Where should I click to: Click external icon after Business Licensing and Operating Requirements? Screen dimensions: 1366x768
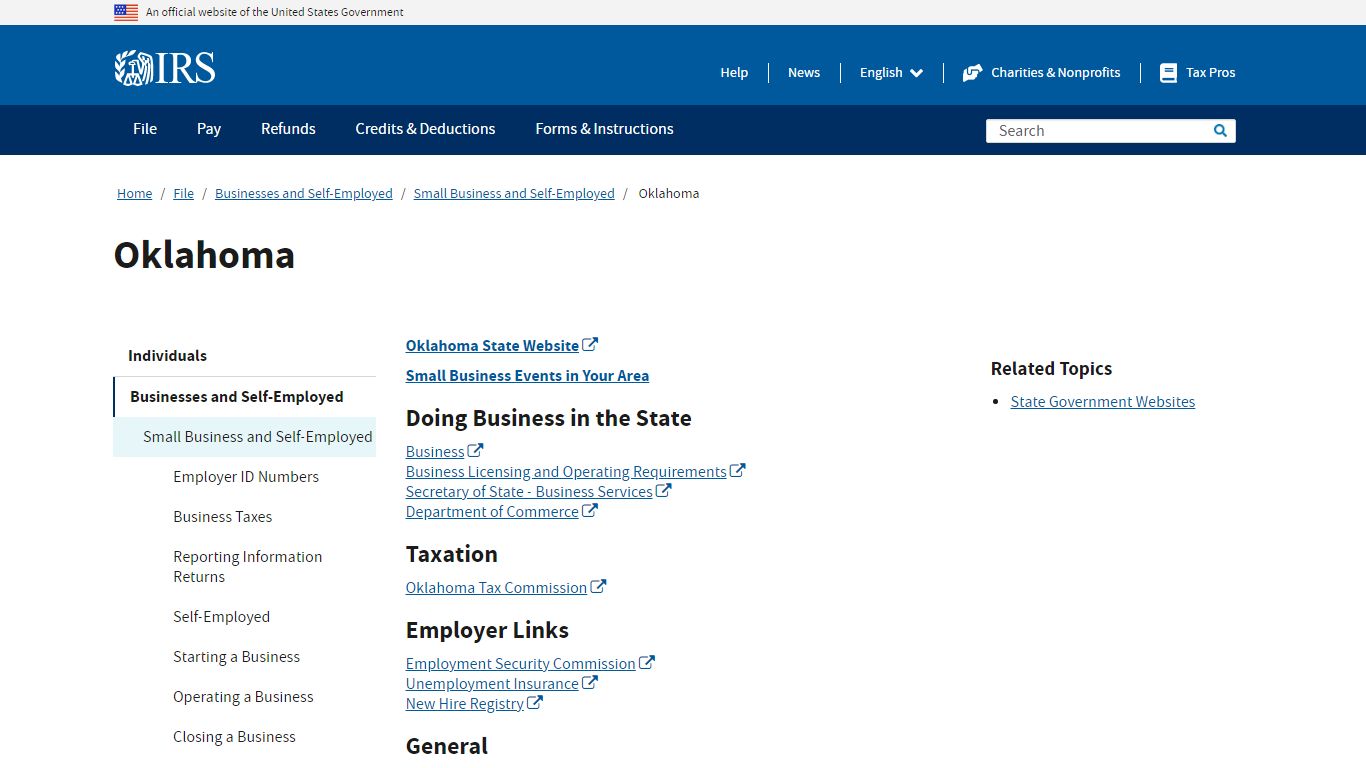738,470
